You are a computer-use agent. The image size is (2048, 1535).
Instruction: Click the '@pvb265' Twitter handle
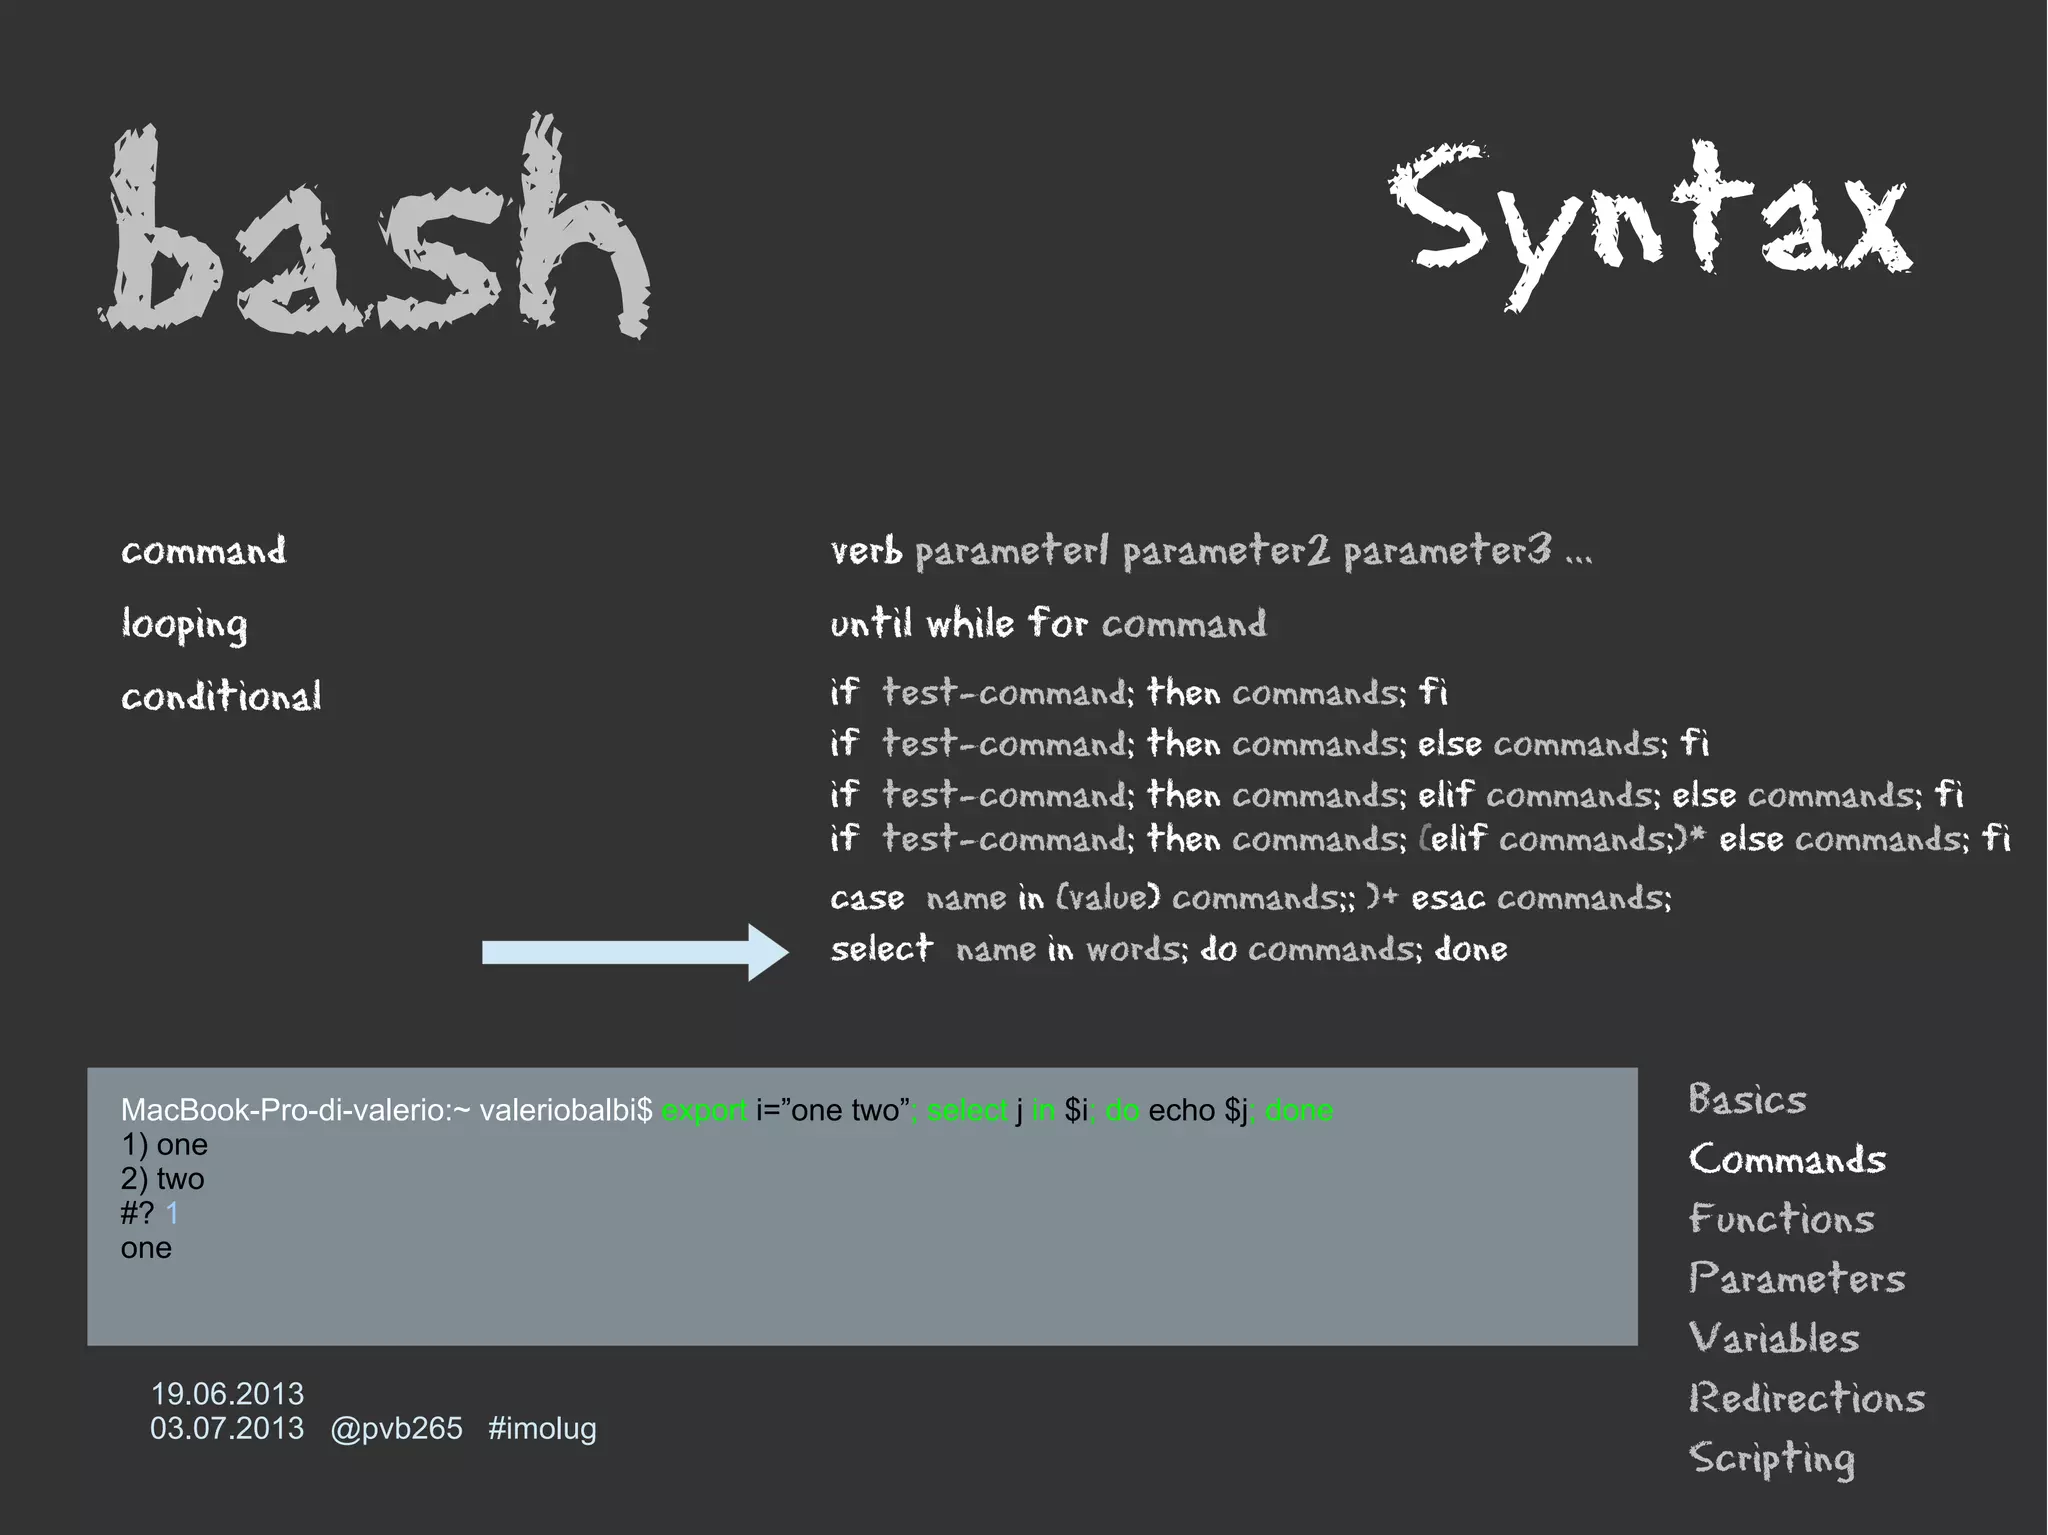coord(396,1429)
